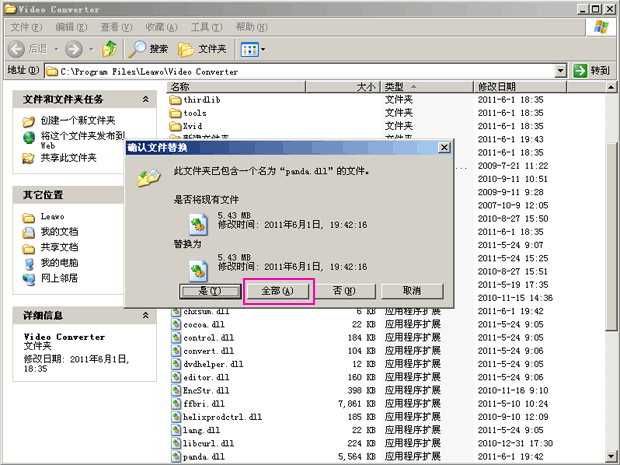Select the thirdlib folder icon

(x=175, y=100)
